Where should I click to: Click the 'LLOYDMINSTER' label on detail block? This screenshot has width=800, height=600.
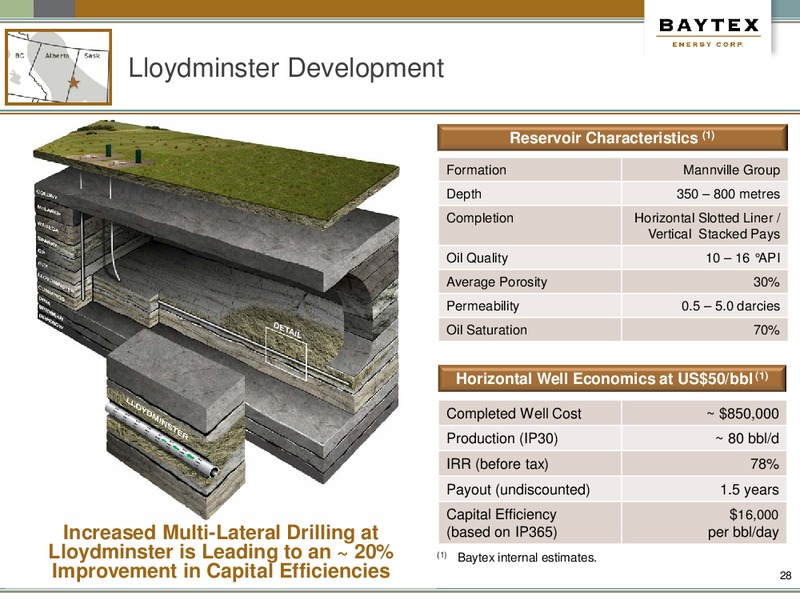(x=157, y=417)
